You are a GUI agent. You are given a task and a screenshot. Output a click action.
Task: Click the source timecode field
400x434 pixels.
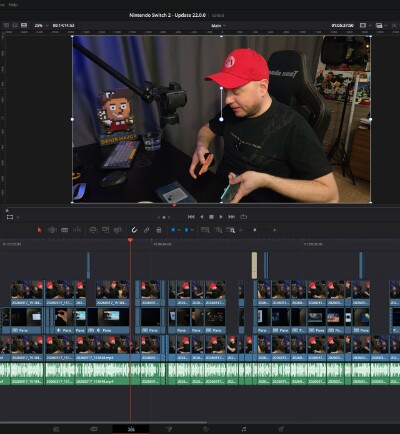tap(63, 26)
